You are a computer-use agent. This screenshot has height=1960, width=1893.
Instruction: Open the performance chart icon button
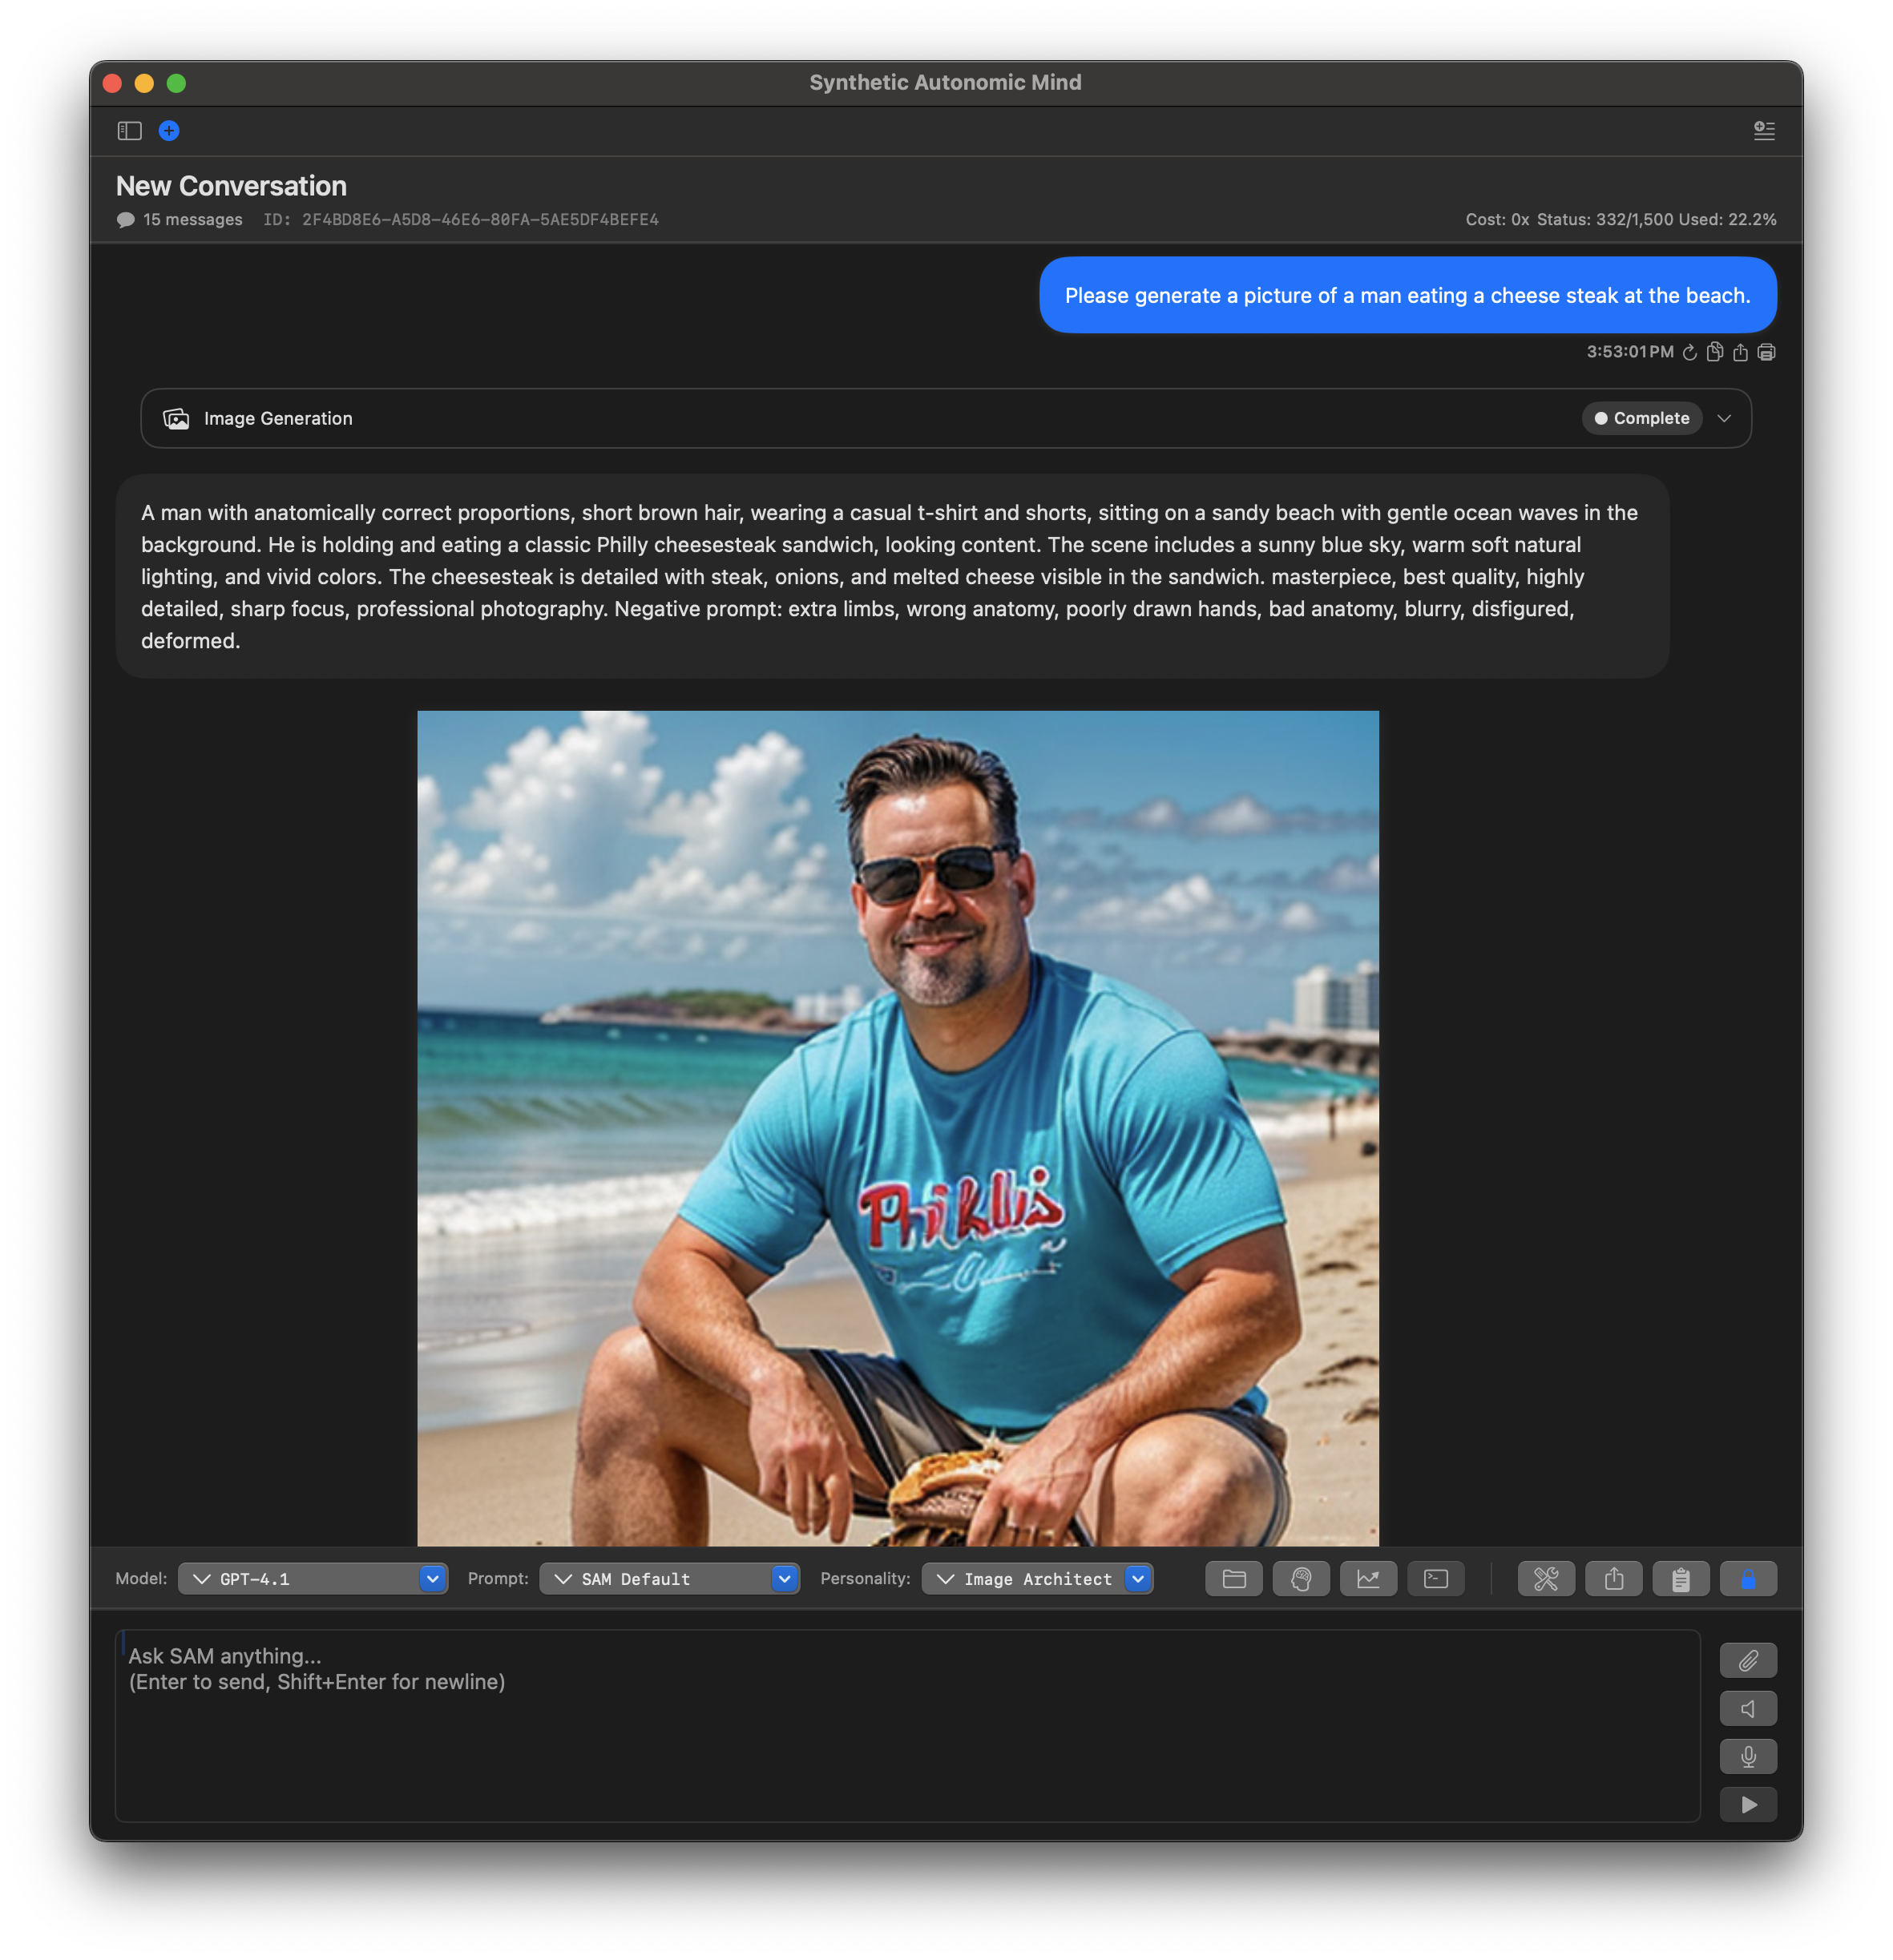(x=1368, y=1579)
